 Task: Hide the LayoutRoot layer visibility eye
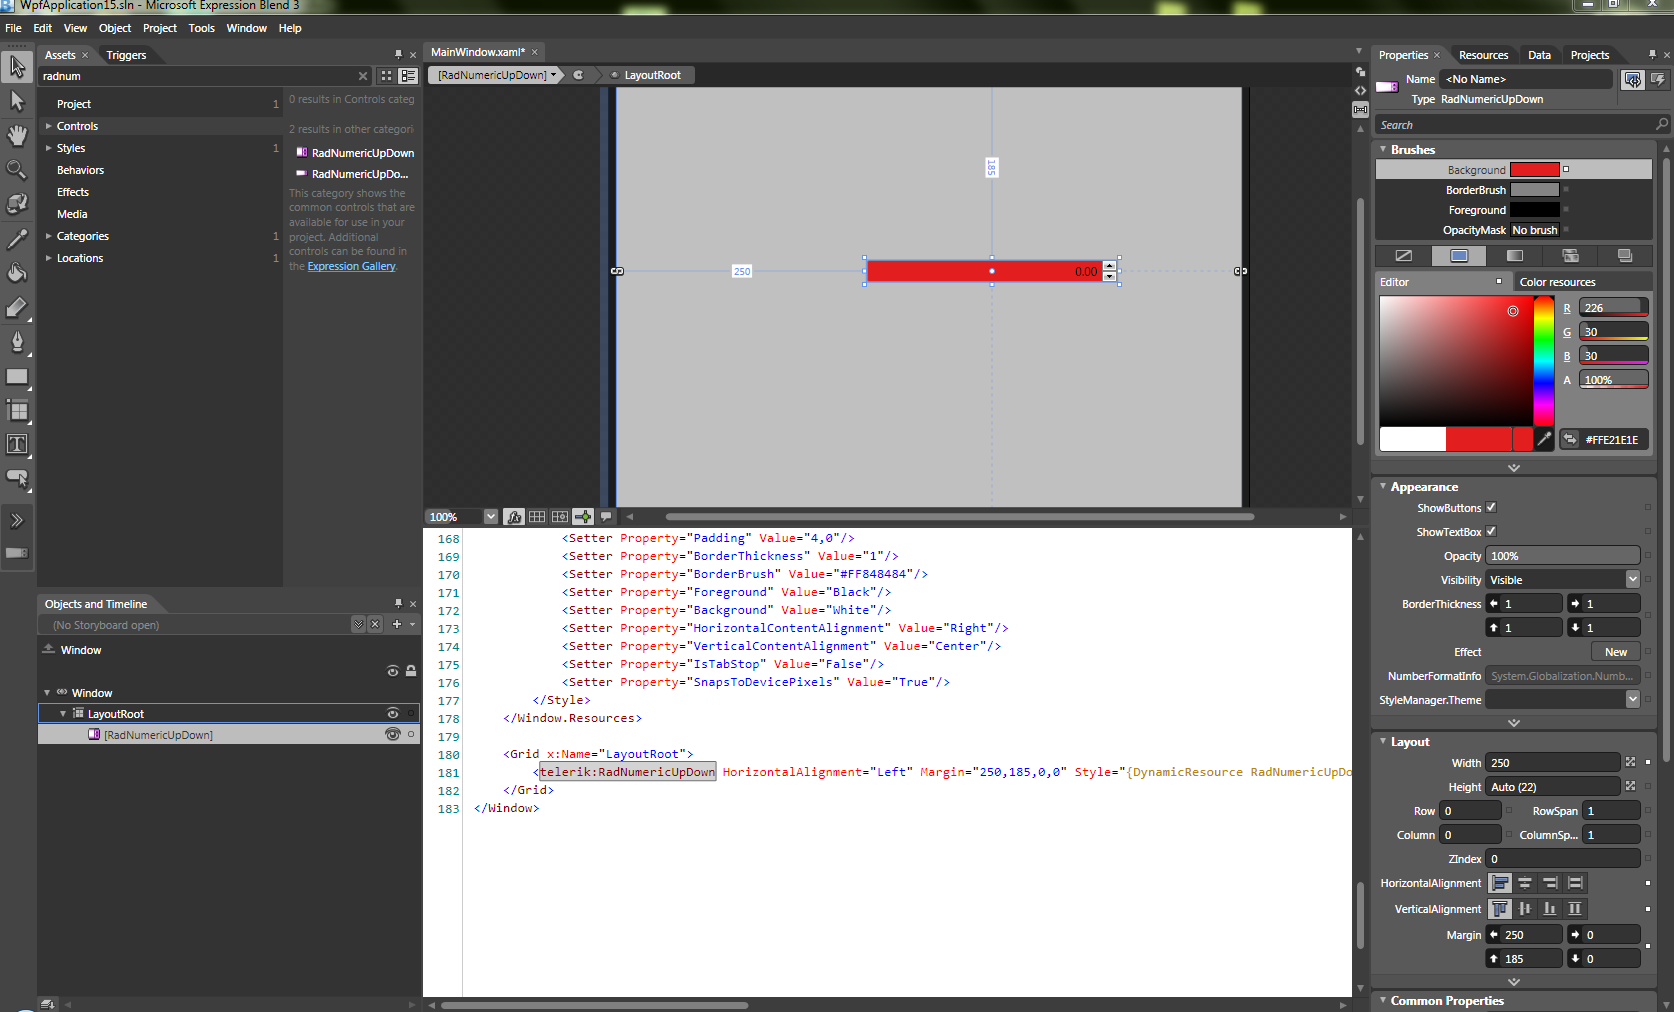[x=392, y=714]
